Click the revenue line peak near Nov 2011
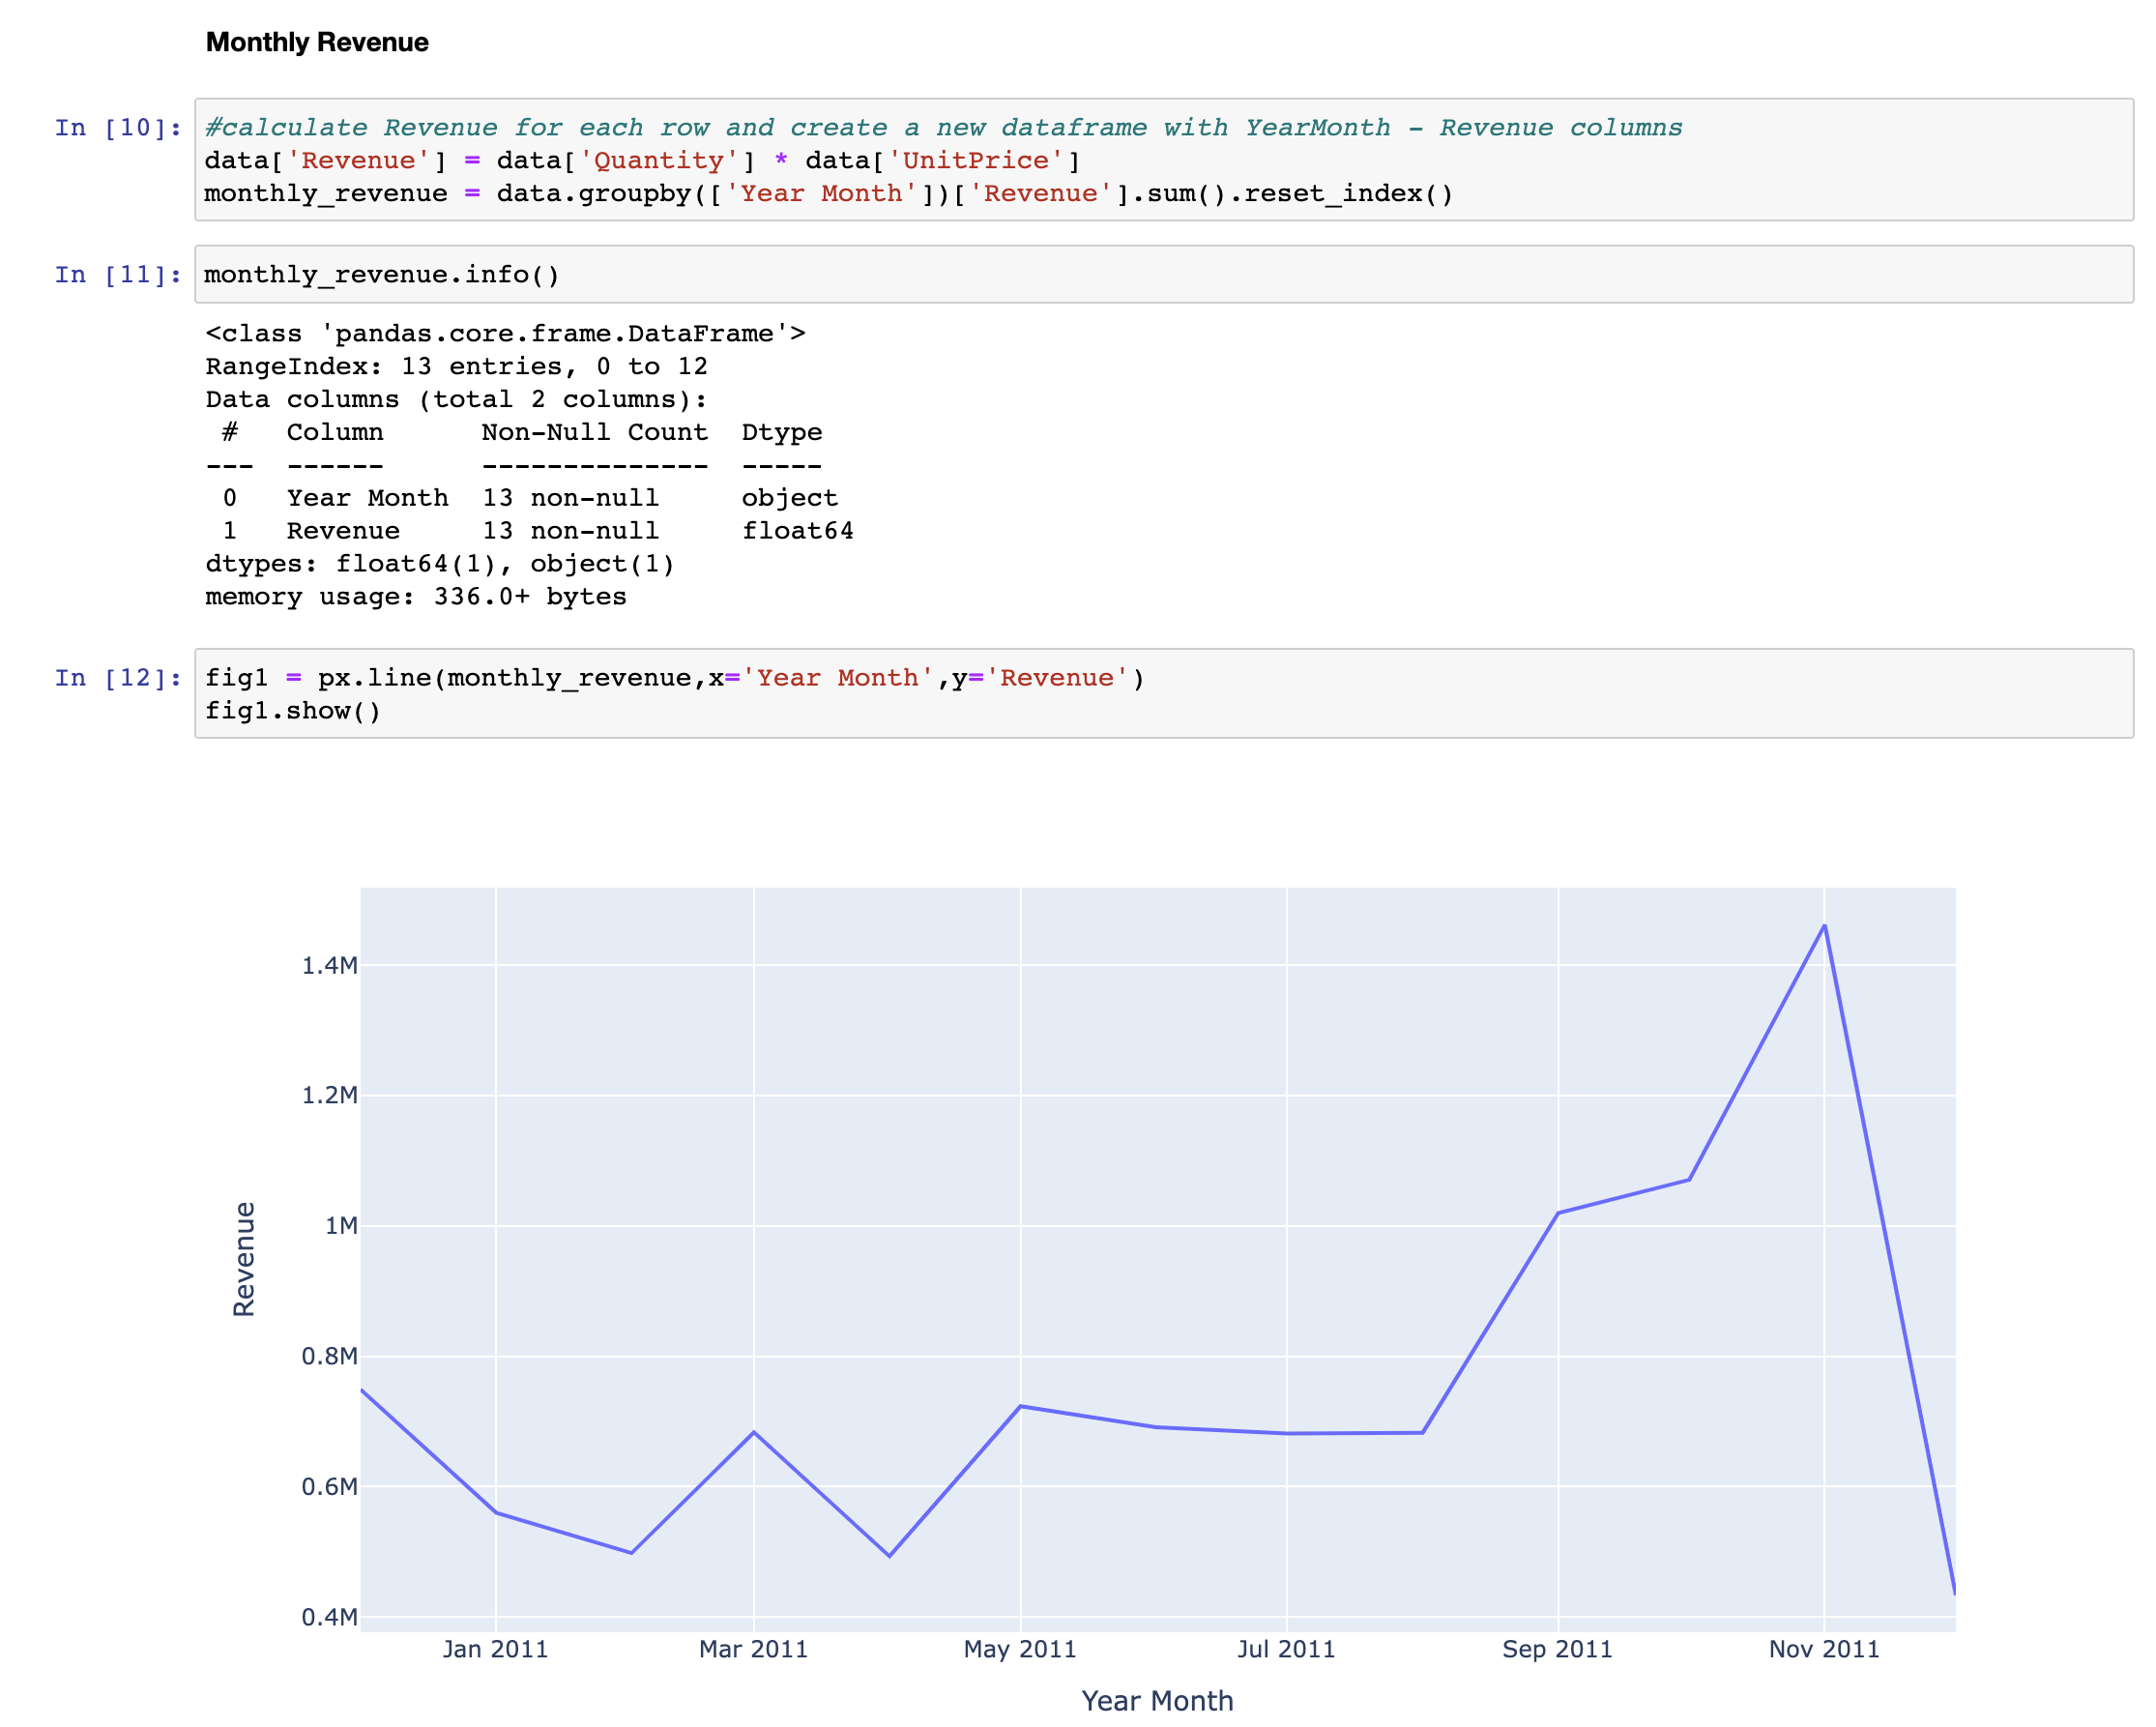This screenshot has height=1727, width=2156. point(1824,928)
